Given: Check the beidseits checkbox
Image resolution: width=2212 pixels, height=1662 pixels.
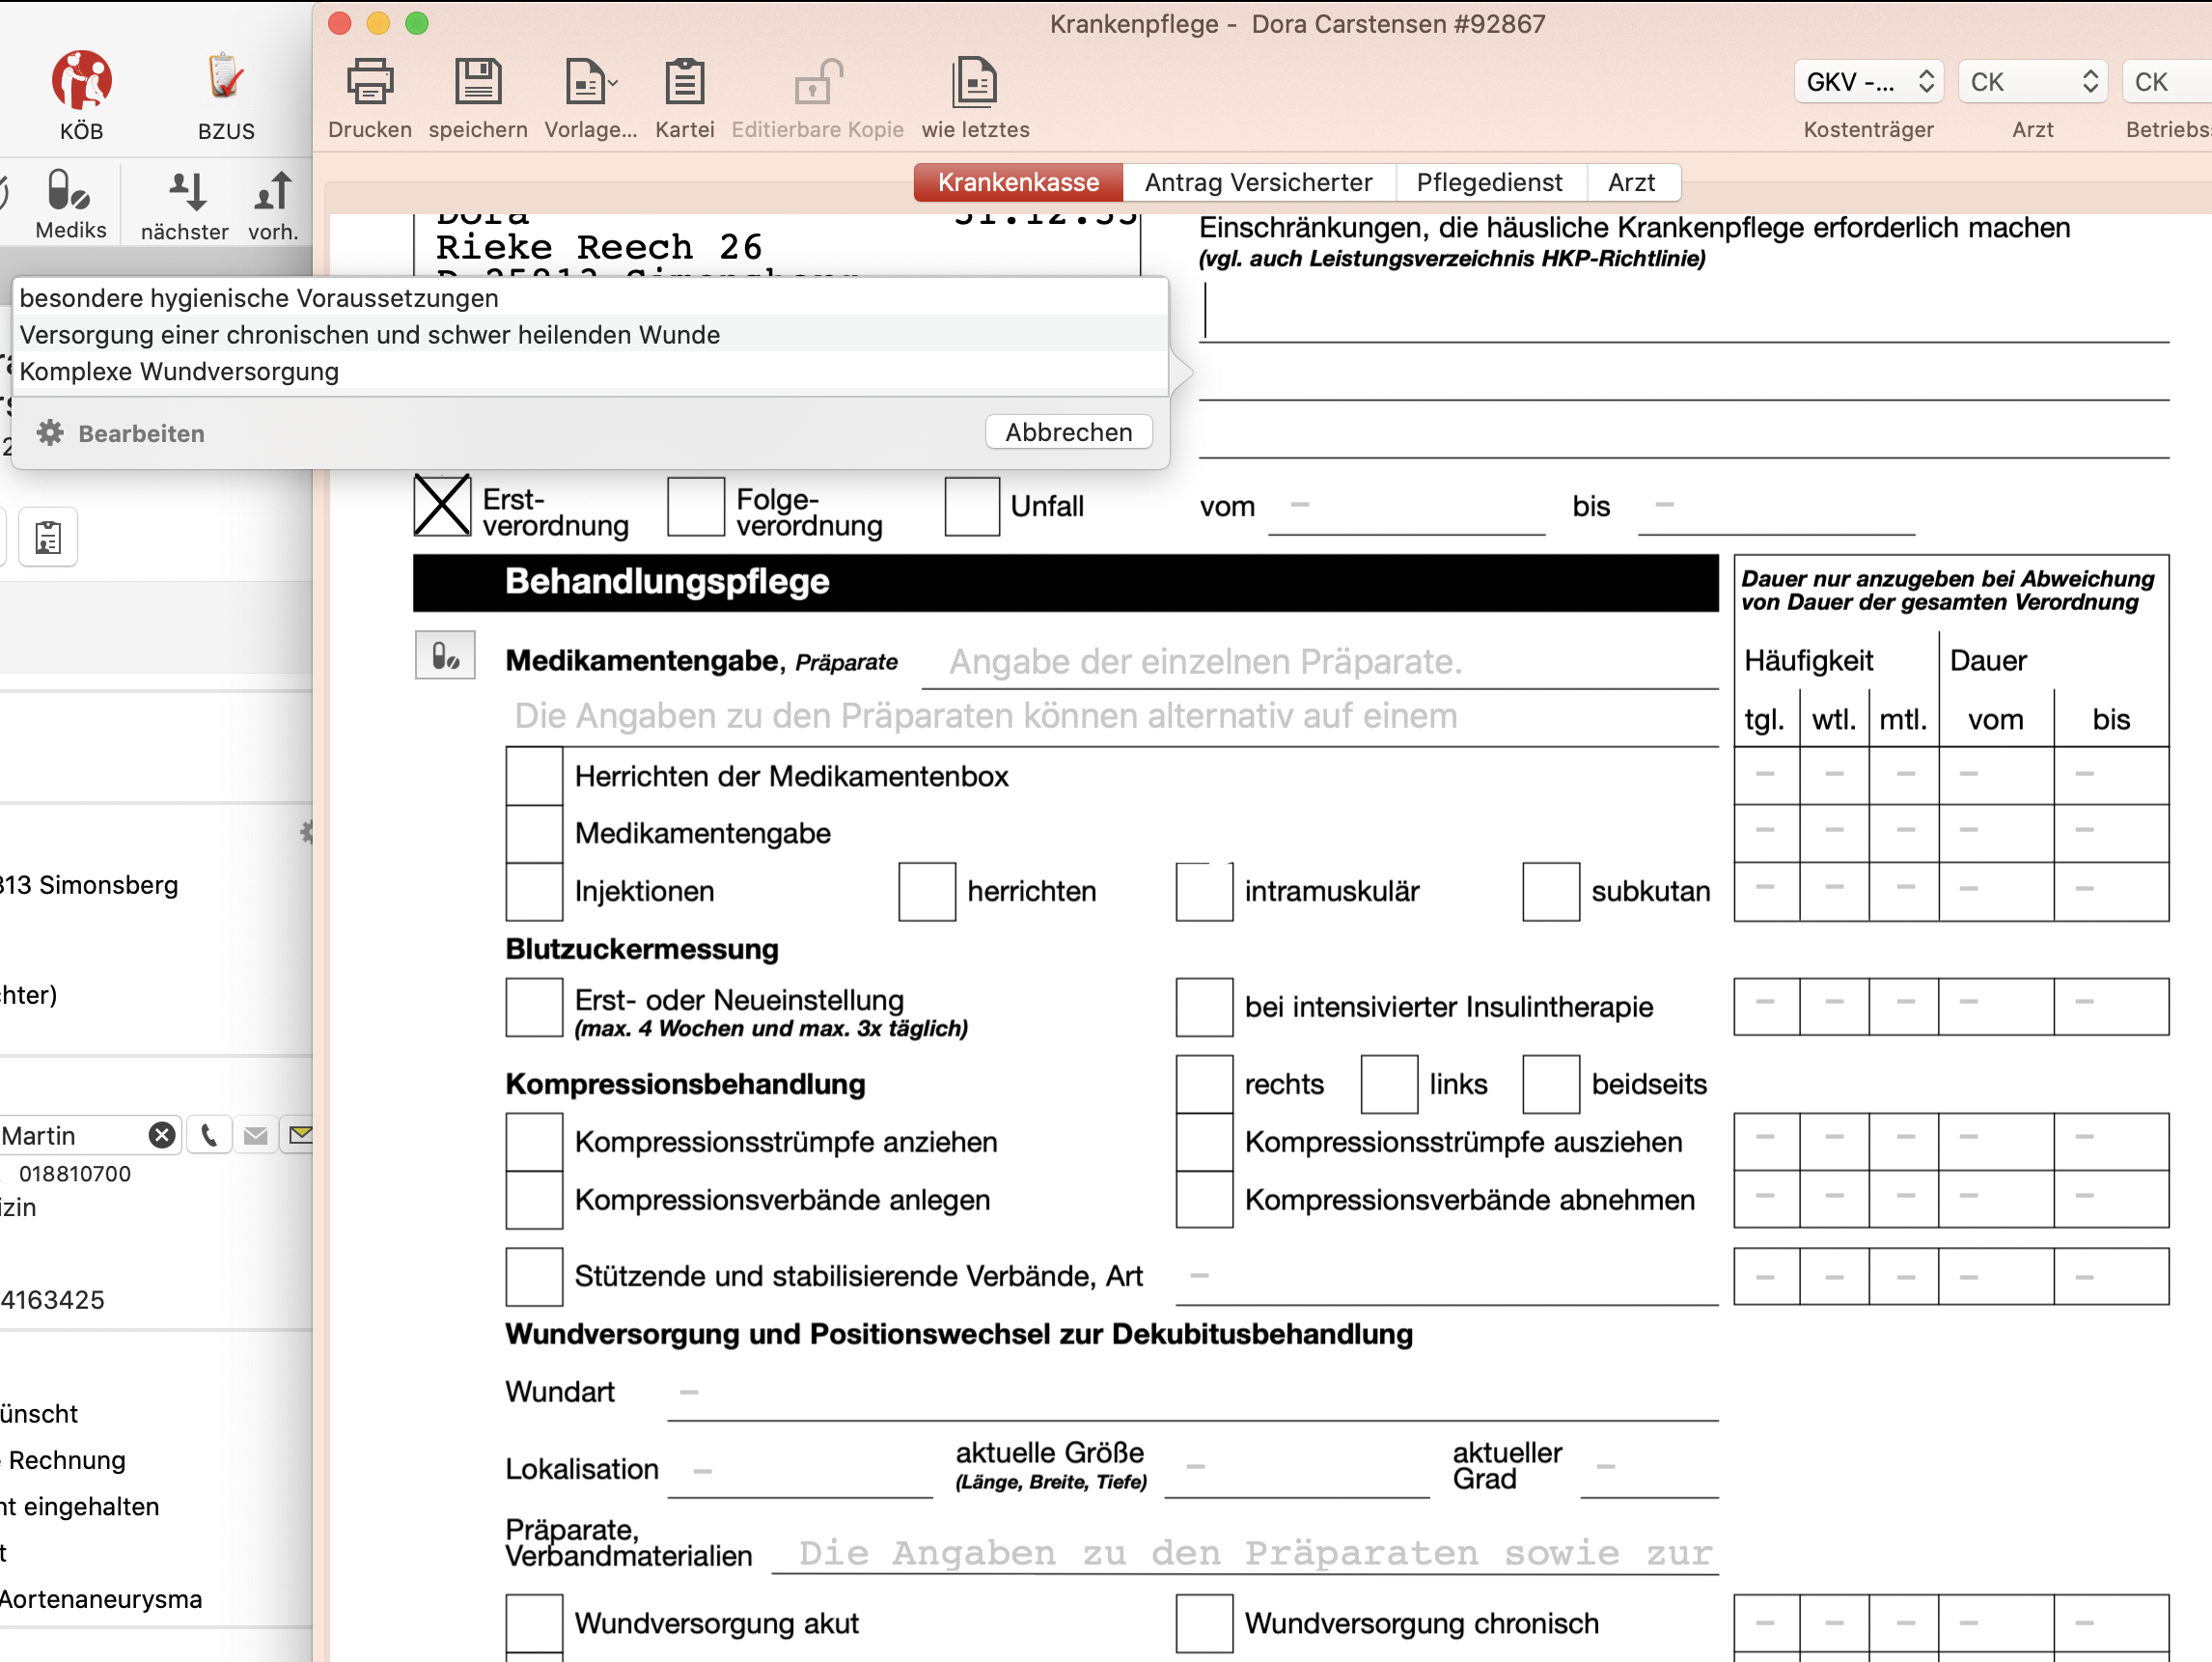Looking at the screenshot, I should pos(1551,1084).
